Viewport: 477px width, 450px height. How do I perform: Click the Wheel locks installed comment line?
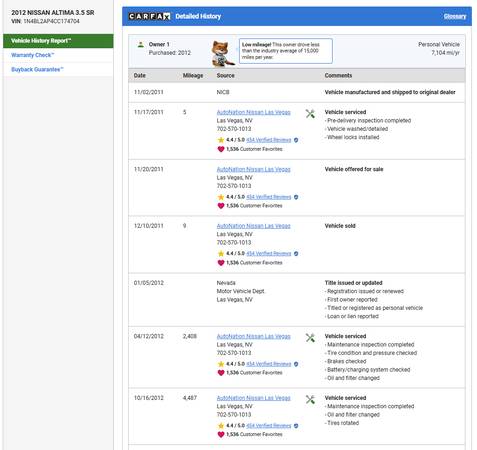(x=352, y=137)
